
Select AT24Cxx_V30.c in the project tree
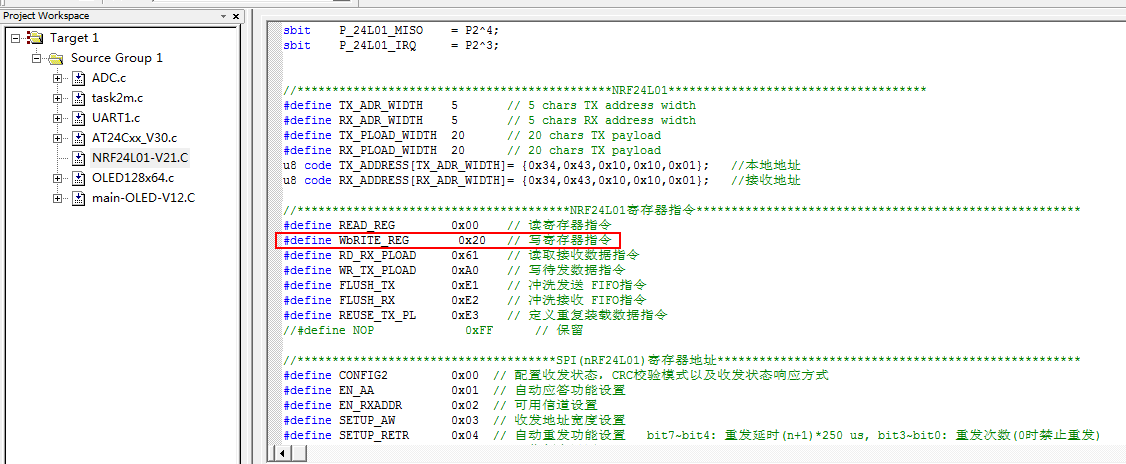(134, 138)
